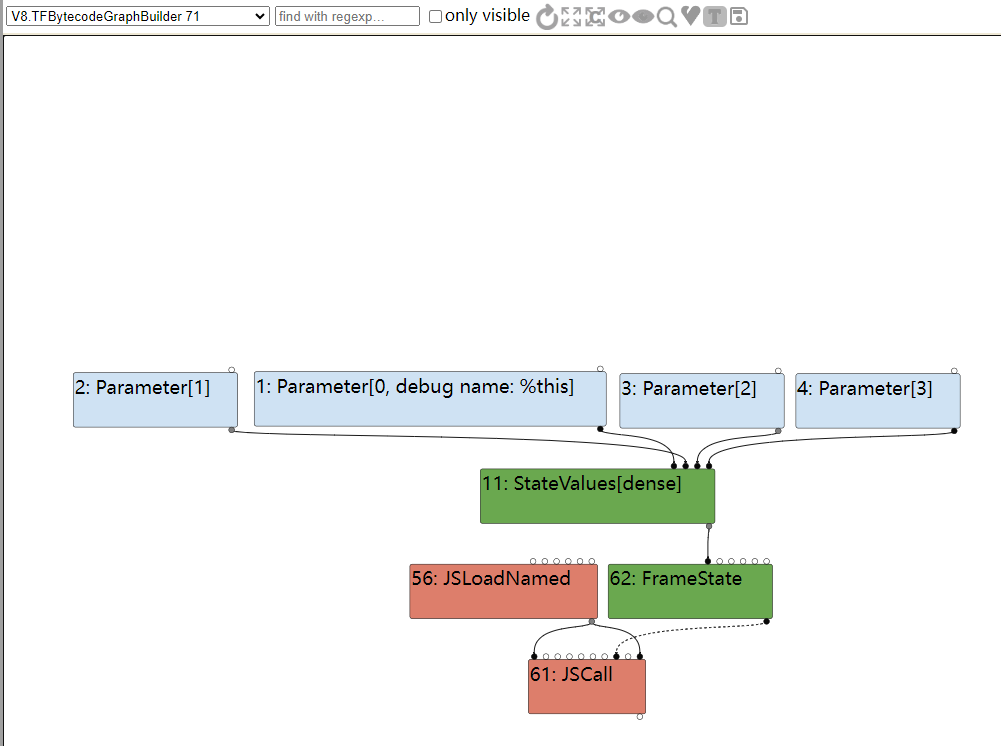Enable the only visible checkbox
This screenshot has width=1001, height=746.
[435, 17]
